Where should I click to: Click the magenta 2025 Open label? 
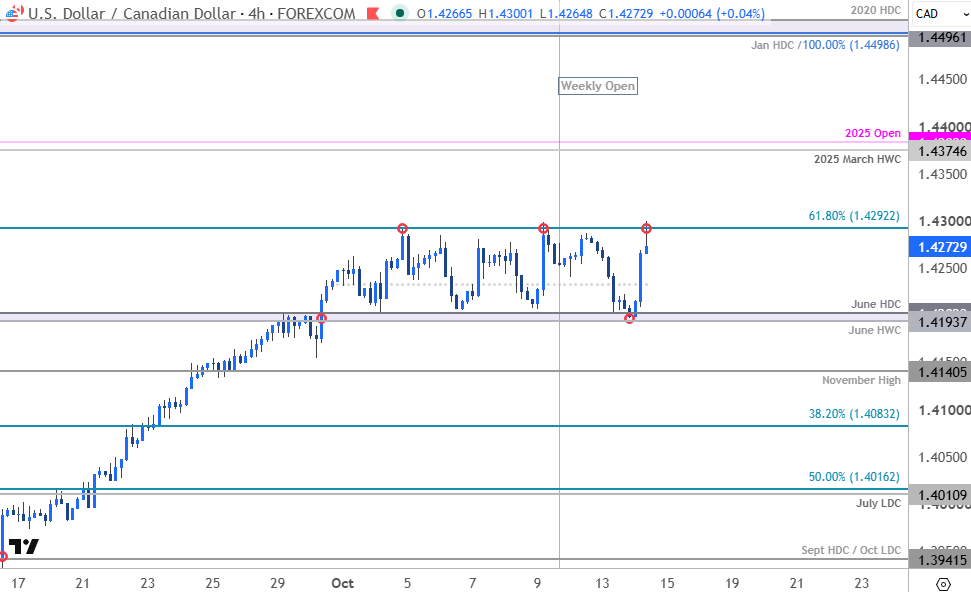pos(873,133)
